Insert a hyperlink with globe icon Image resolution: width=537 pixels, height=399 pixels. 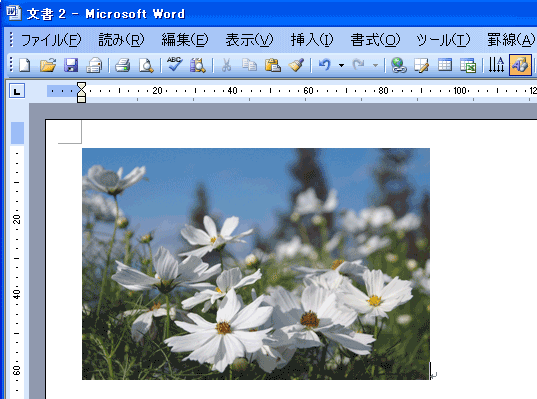399,65
